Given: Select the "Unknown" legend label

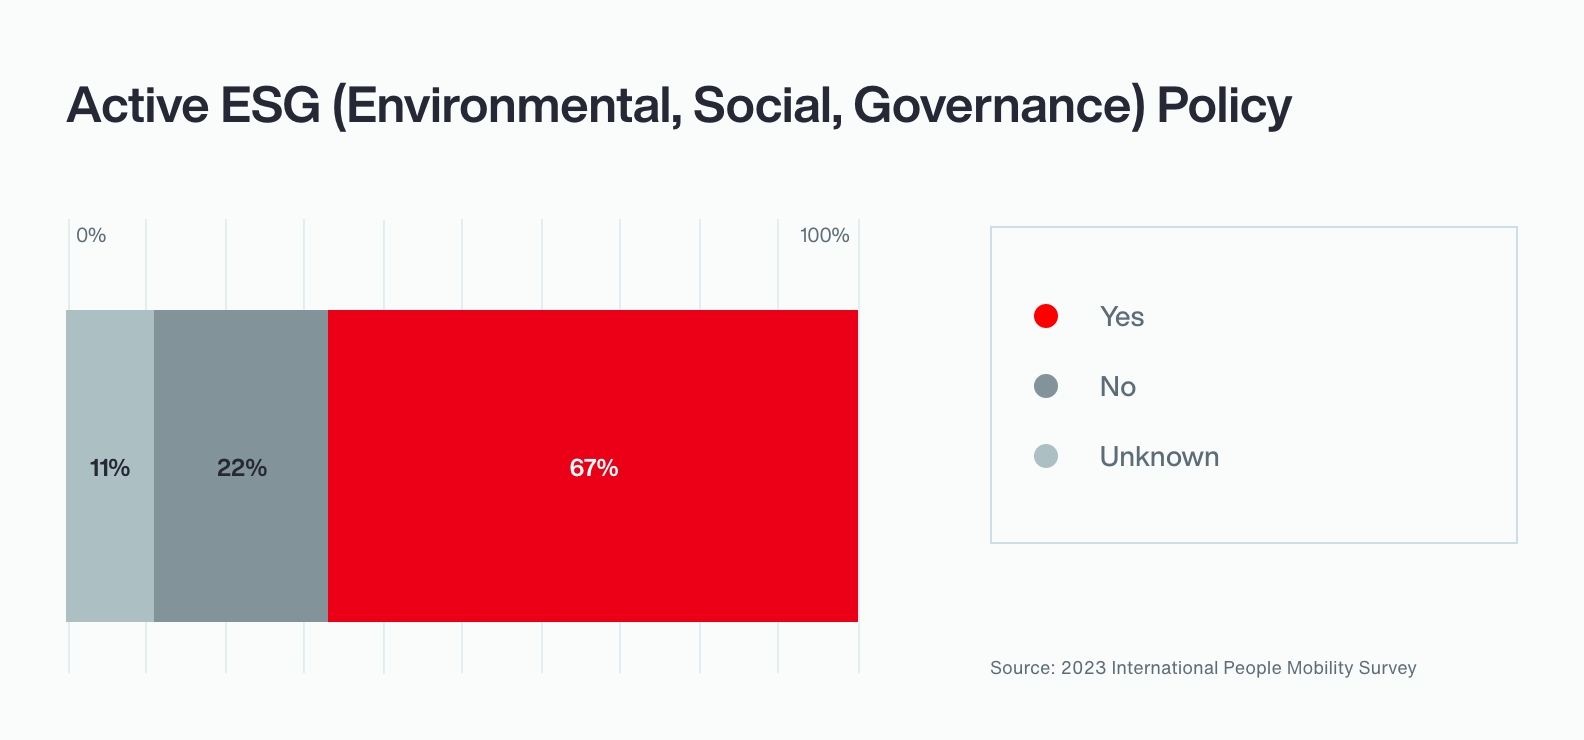Looking at the screenshot, I should coord(1159,456).
